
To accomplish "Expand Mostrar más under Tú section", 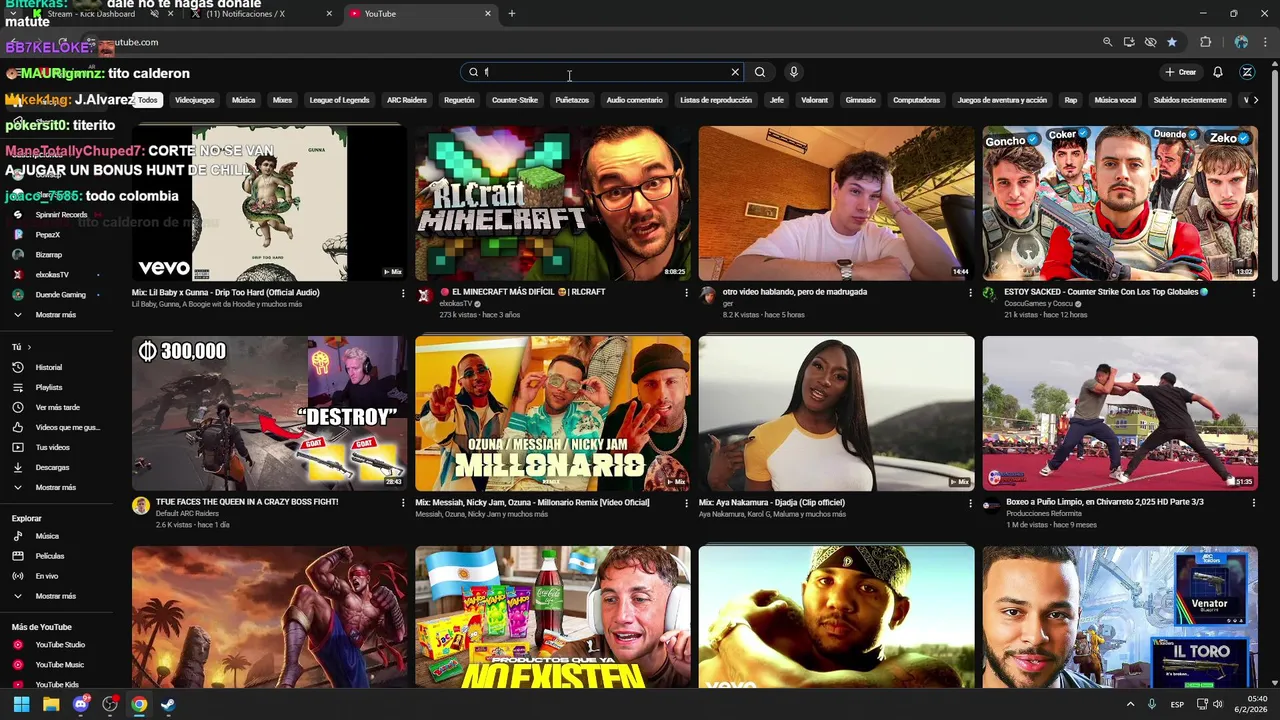I will click(x=55, y=487).
